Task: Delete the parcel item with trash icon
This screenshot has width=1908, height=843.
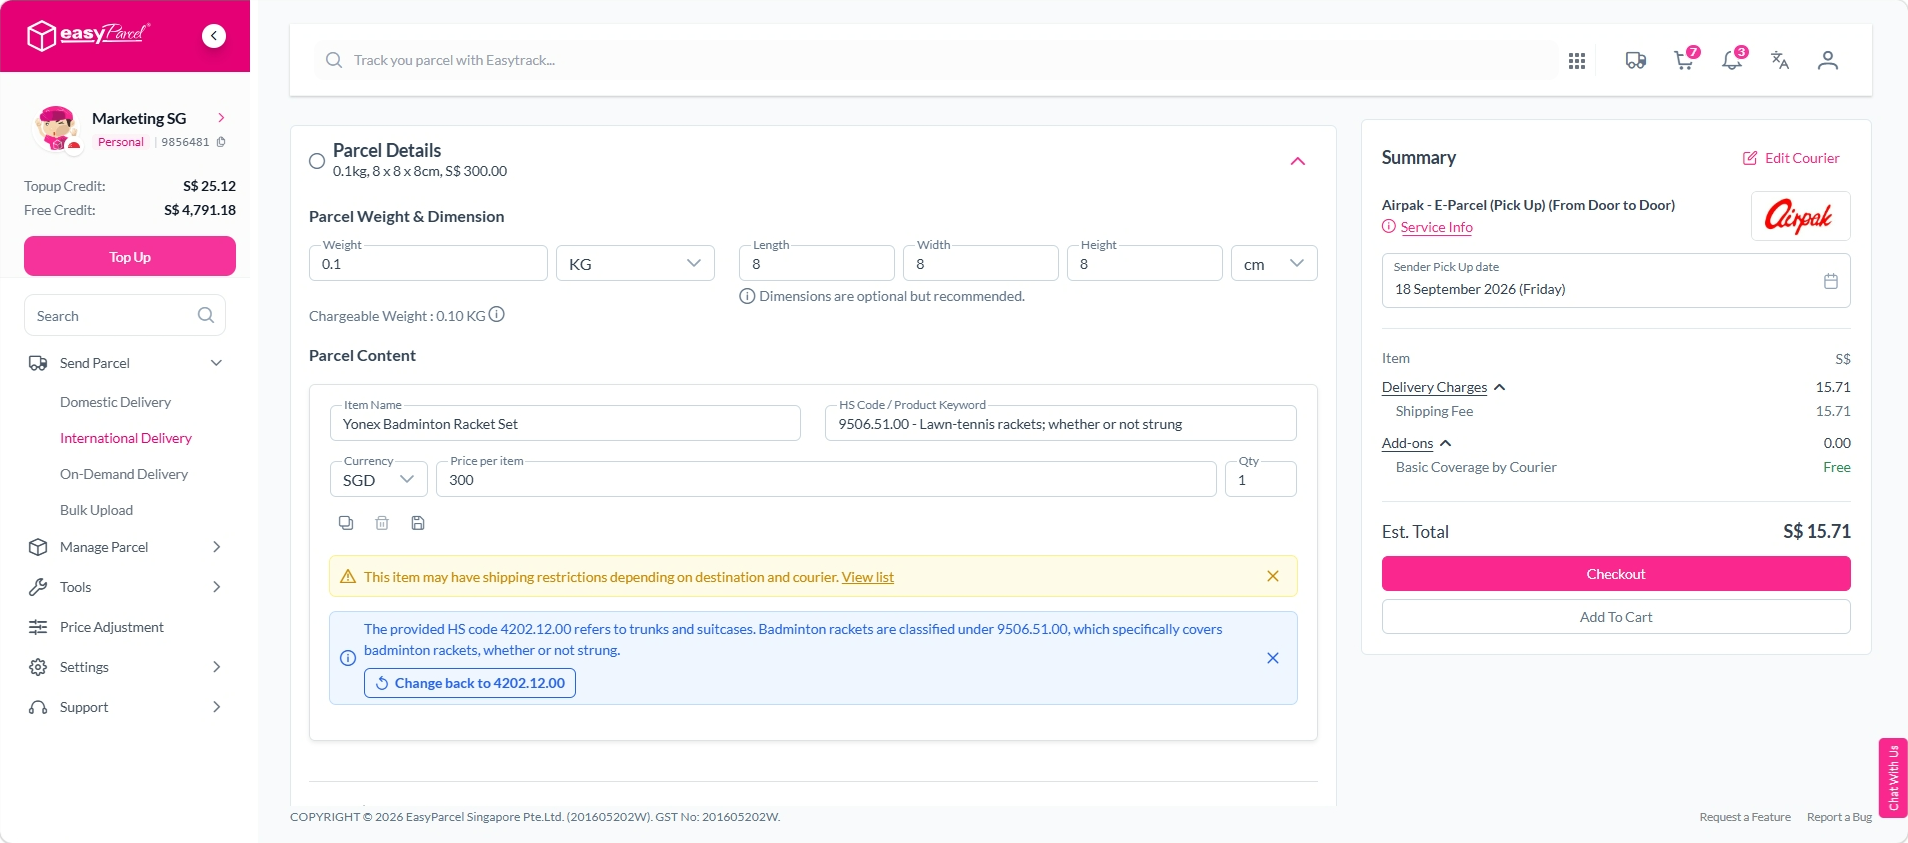Action: tap(382, 523)
